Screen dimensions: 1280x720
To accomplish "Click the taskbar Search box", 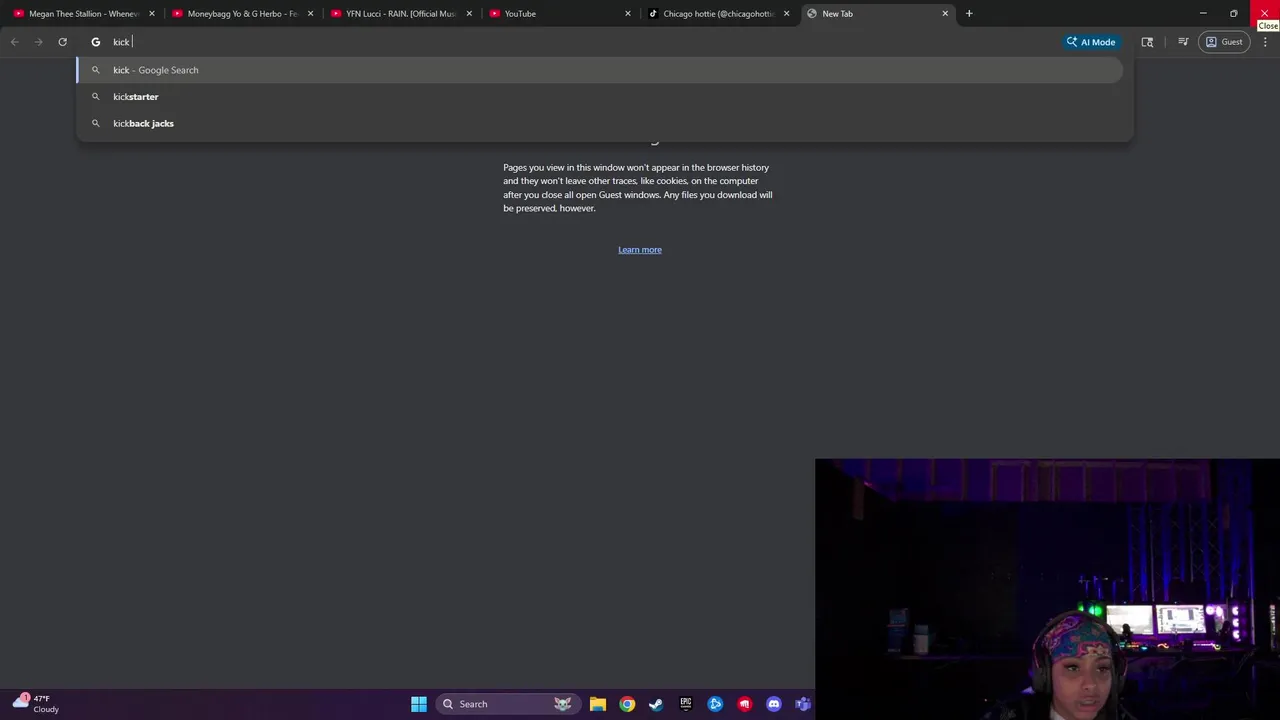I will [x=508, y=704].
